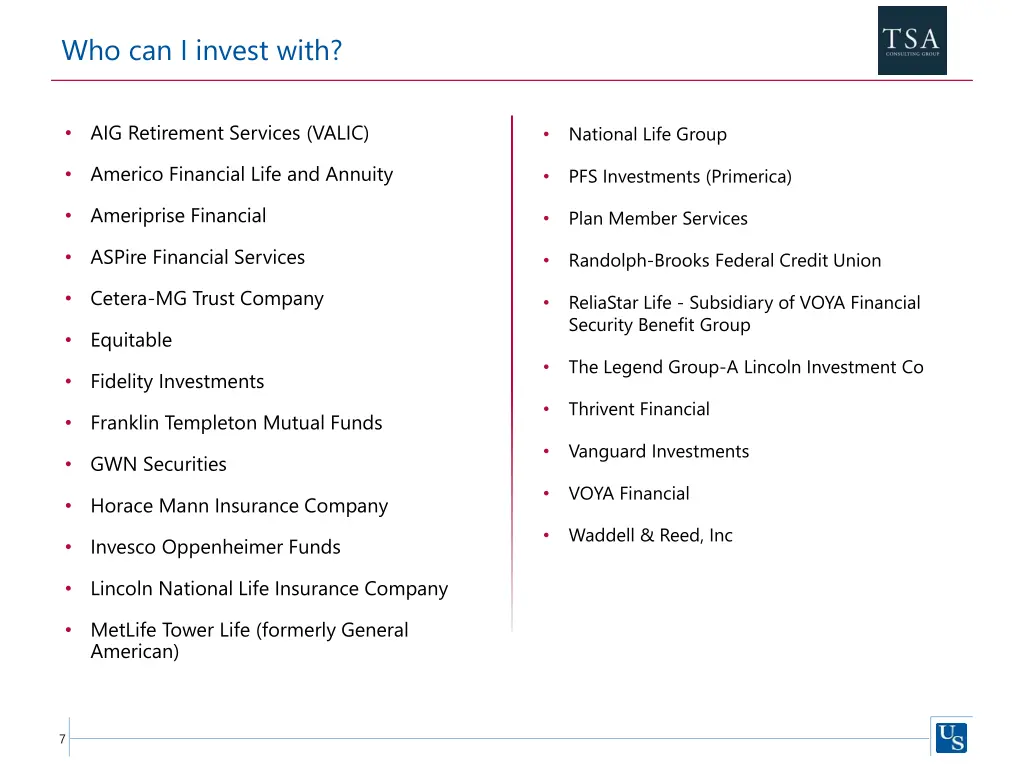Click Americo Financial Life and Annuity
This screenshot has height=768, width=1024.
click(242, 174)
